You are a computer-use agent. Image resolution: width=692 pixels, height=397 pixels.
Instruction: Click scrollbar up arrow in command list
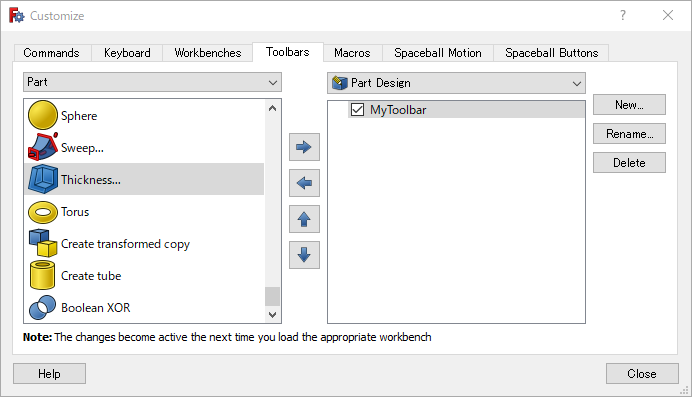(272, 108)
